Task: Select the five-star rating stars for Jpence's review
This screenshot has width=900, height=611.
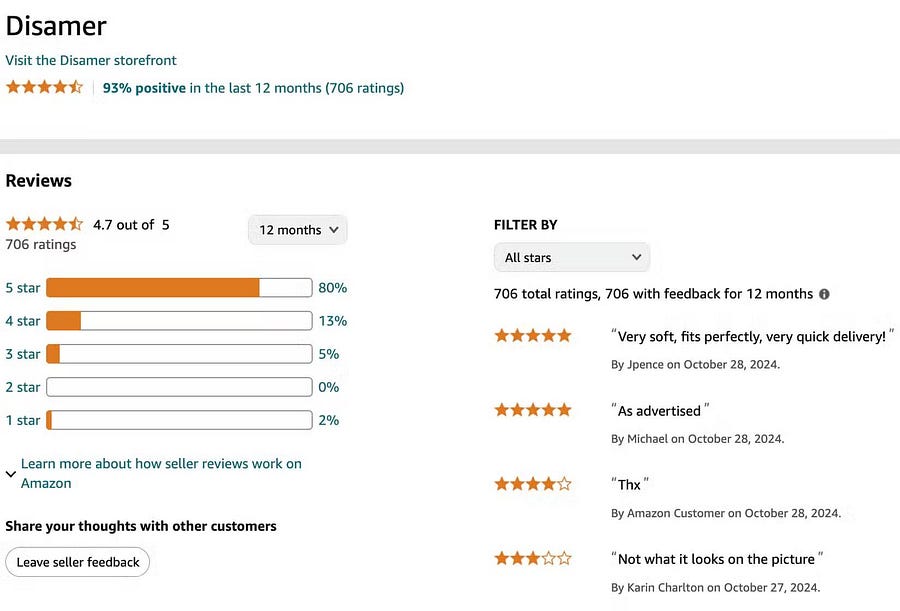Action: [x=532, y=335]
